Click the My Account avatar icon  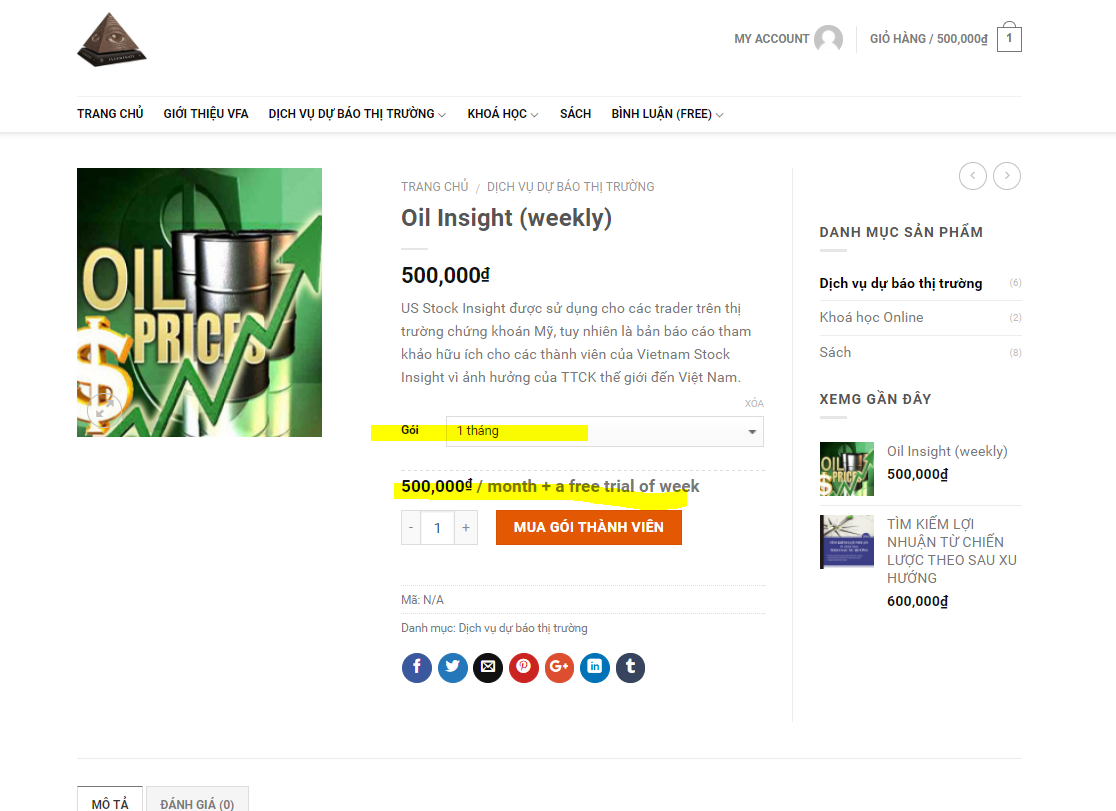pos(828,38)
